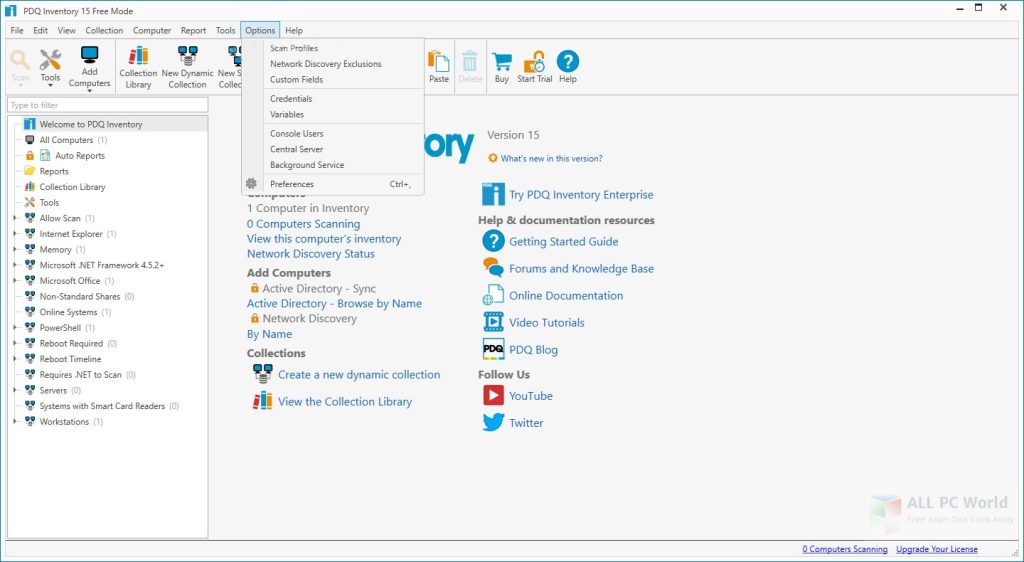Click the YouTube play icon
Image resolution: width=1024 pixels, height=562 pixels.
click(x=493, y=395)
